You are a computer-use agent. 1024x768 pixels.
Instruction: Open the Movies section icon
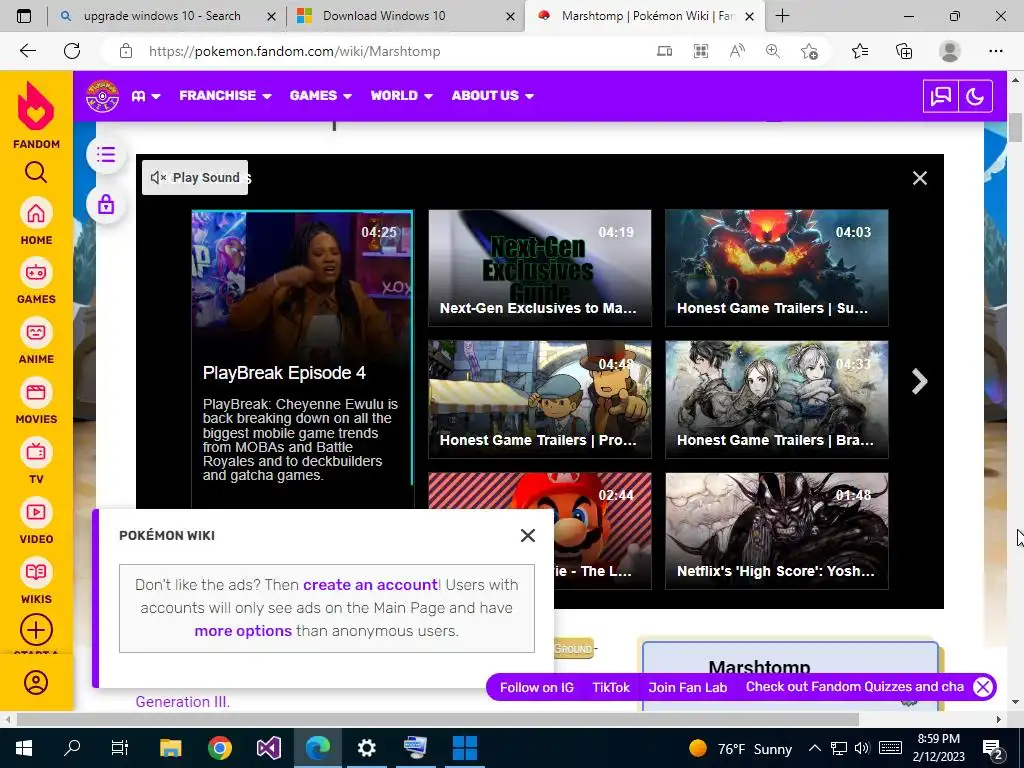[36, 392]
